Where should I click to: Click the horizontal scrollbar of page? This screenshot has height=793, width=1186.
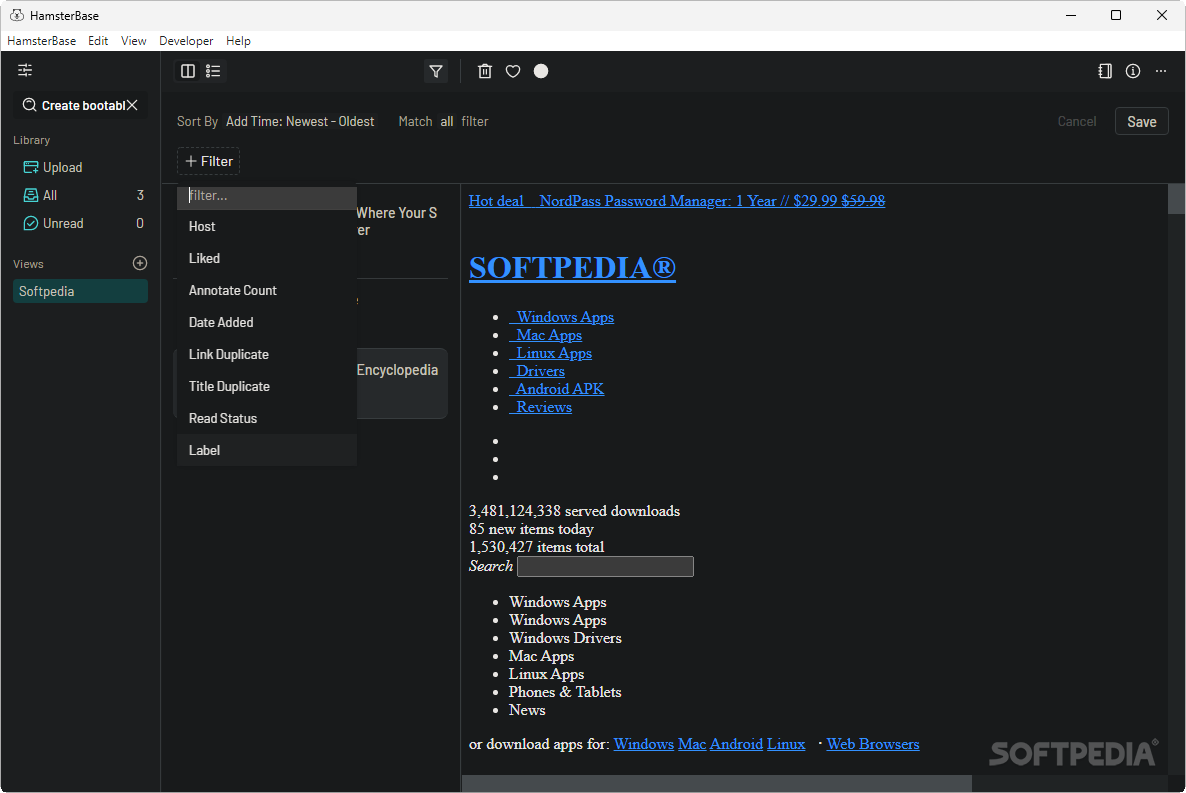(716, 783)
